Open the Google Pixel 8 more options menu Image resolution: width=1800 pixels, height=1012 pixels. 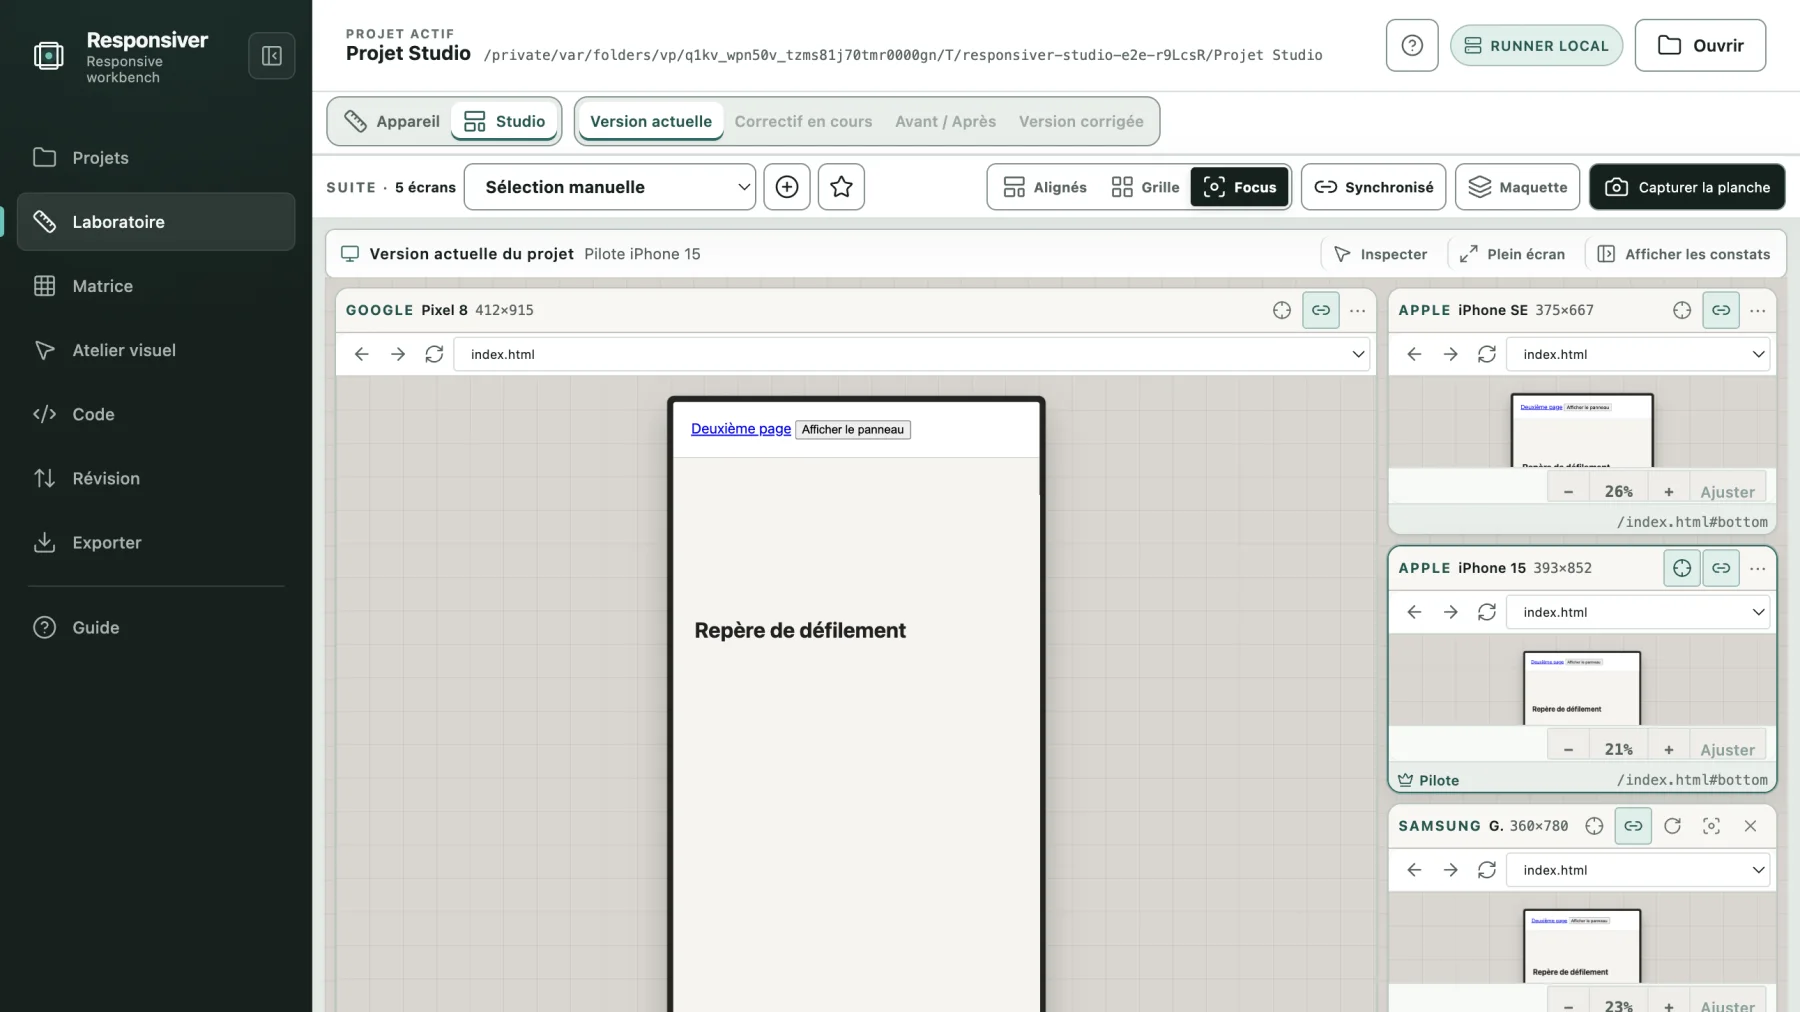tap(1357, 310)
